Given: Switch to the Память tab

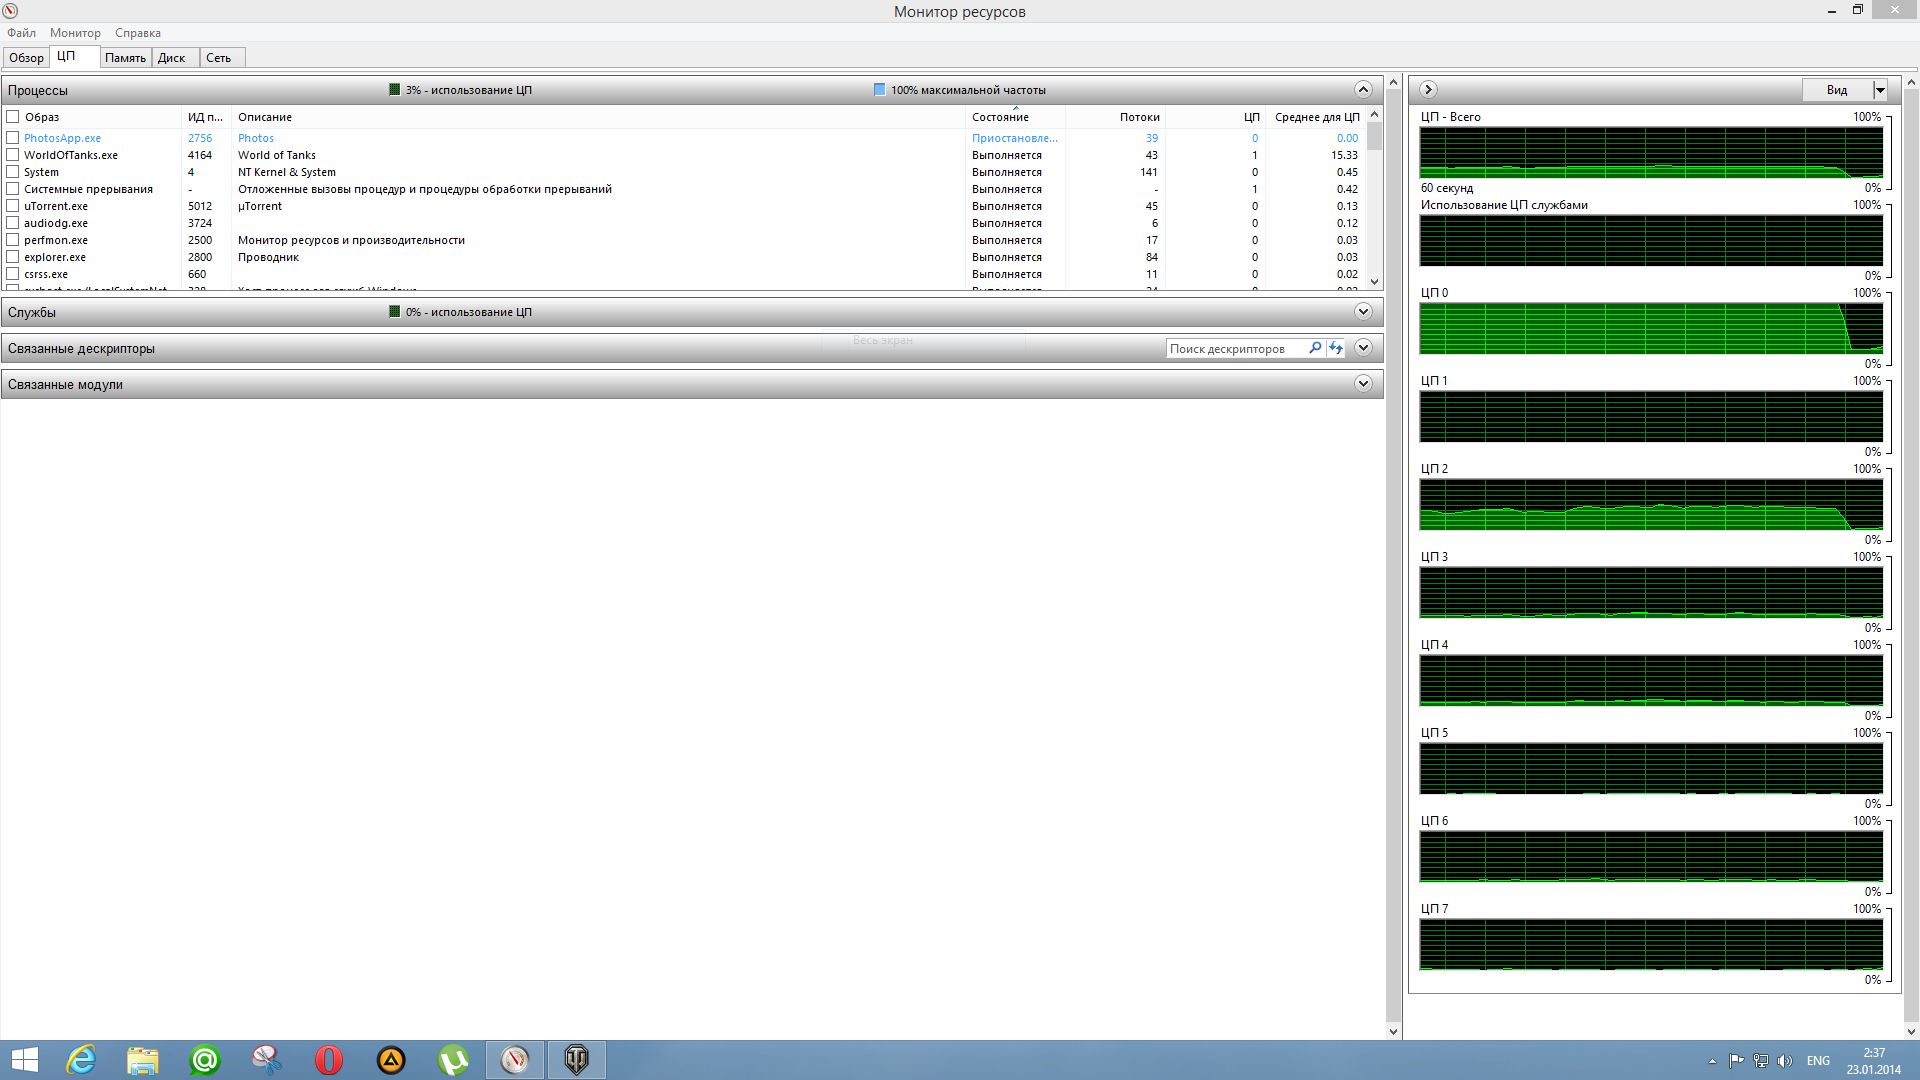Looking at the screenshot, I should tap(125, 58).
